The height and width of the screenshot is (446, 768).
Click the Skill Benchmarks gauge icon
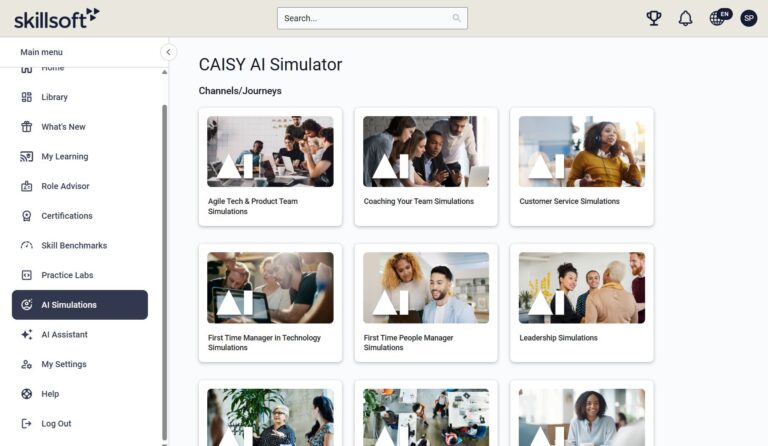coord(26,245)
